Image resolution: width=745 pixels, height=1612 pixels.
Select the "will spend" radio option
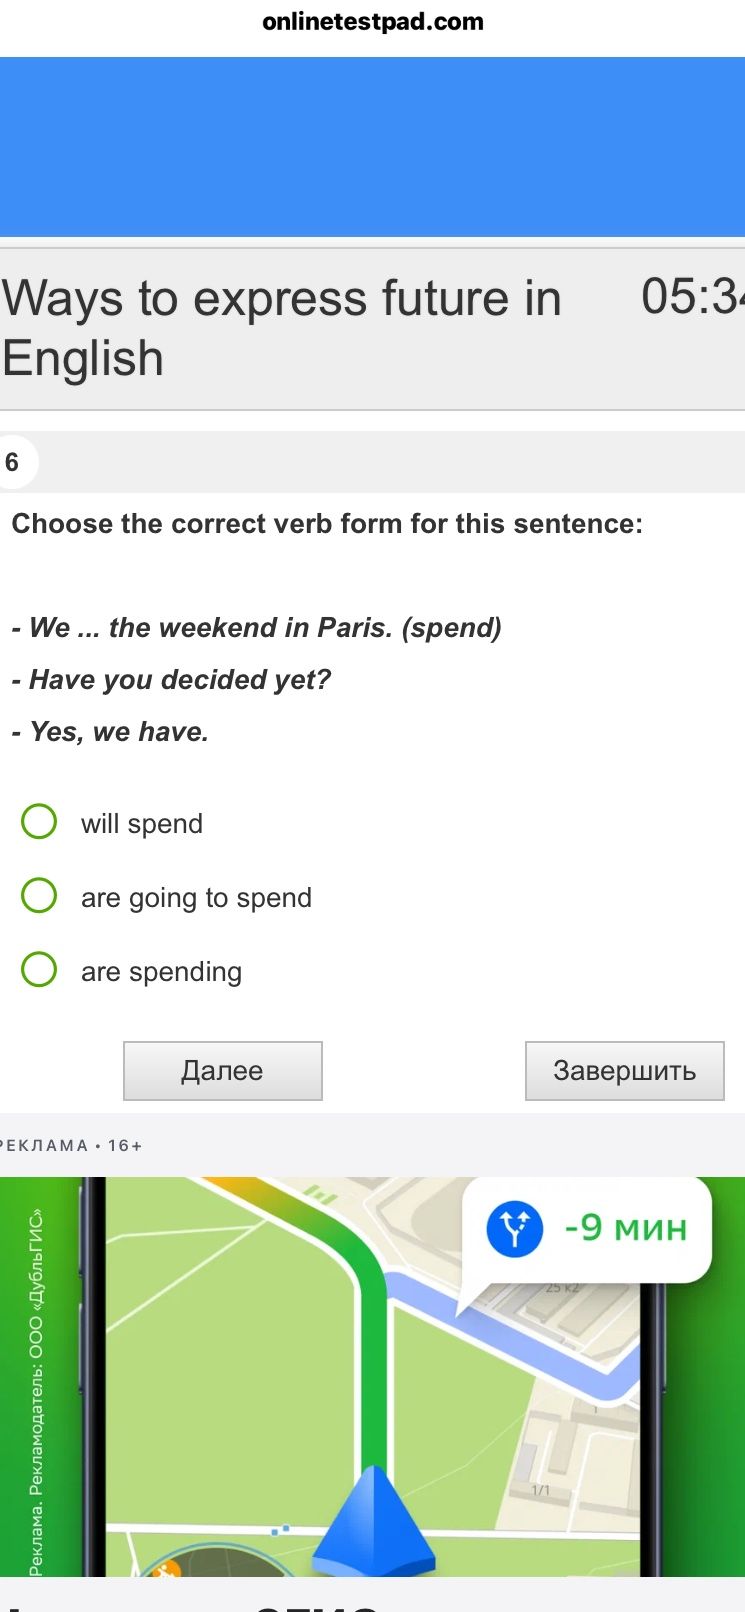click(39, 822)
